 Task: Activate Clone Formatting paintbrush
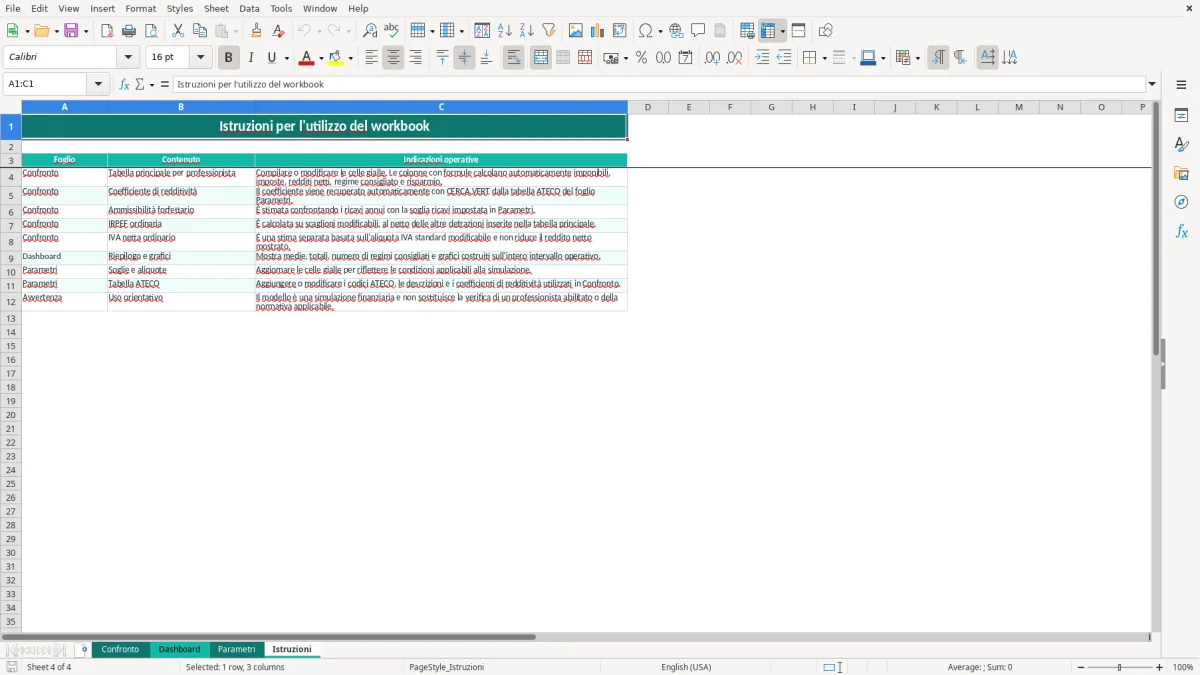click(x=257, y=31)
